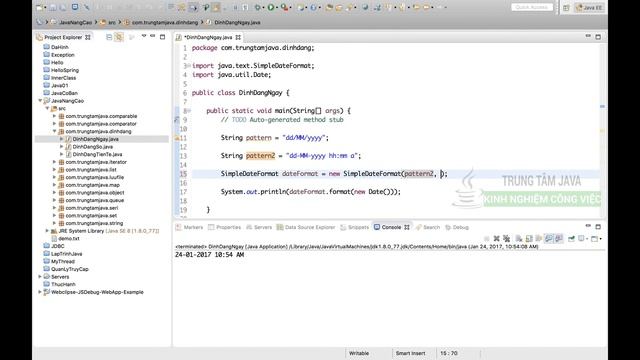Viewport: 640px width, 360px height.
Task: Open dropdown arrow beside Run button
Action: tap(277, 8)
